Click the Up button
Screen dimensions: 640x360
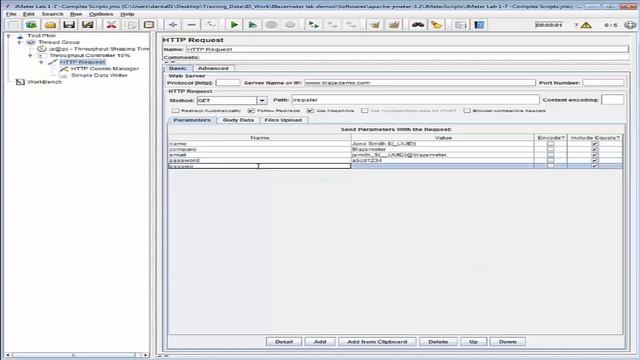pyautogui.click(x=473, y=342)
